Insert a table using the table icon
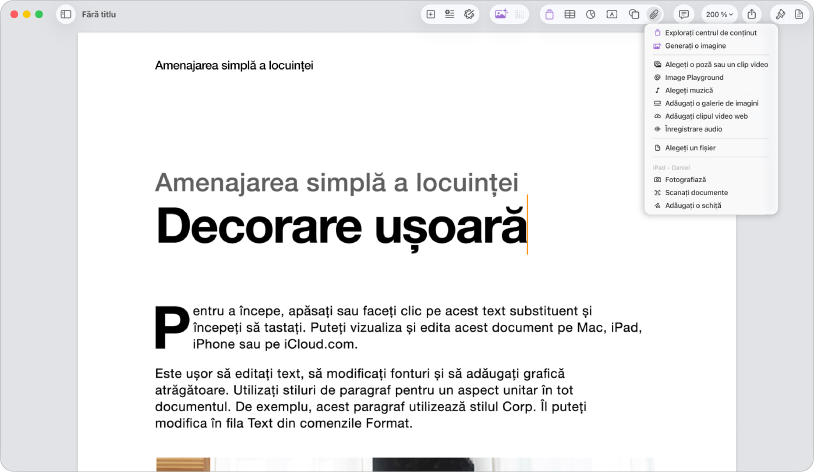The height and width of the screenshot is (473, 814). point(570,15)
